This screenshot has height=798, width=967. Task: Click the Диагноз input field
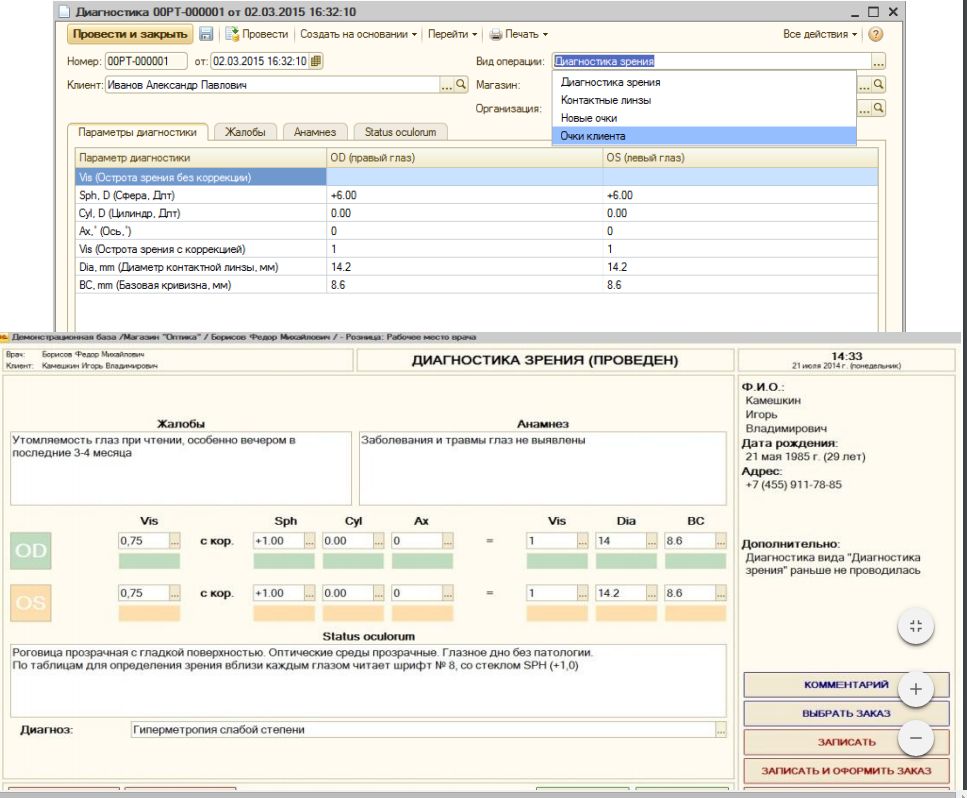pyautogui.click(x=422, y=730)
